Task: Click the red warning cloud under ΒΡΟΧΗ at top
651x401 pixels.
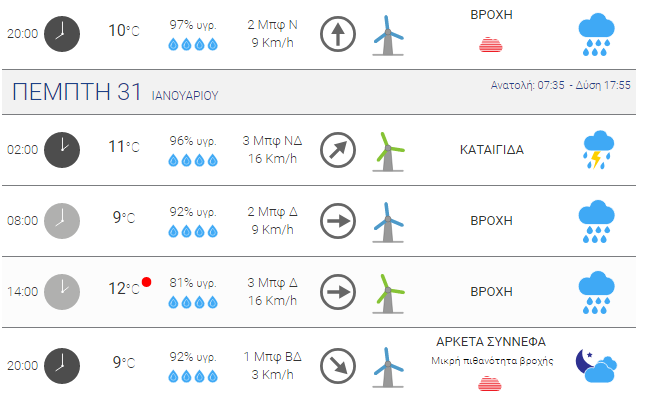Action: (491, 44)
